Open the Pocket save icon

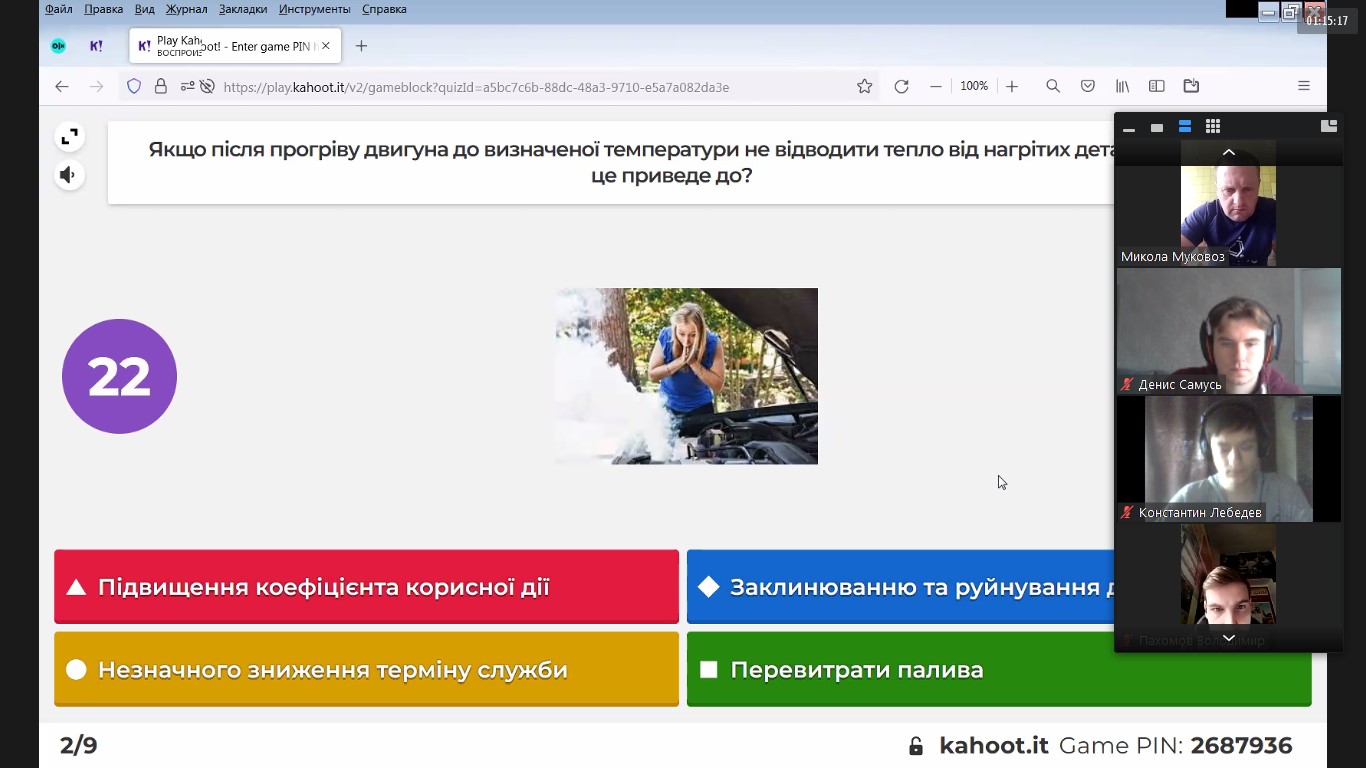(x=1087, y=87)
